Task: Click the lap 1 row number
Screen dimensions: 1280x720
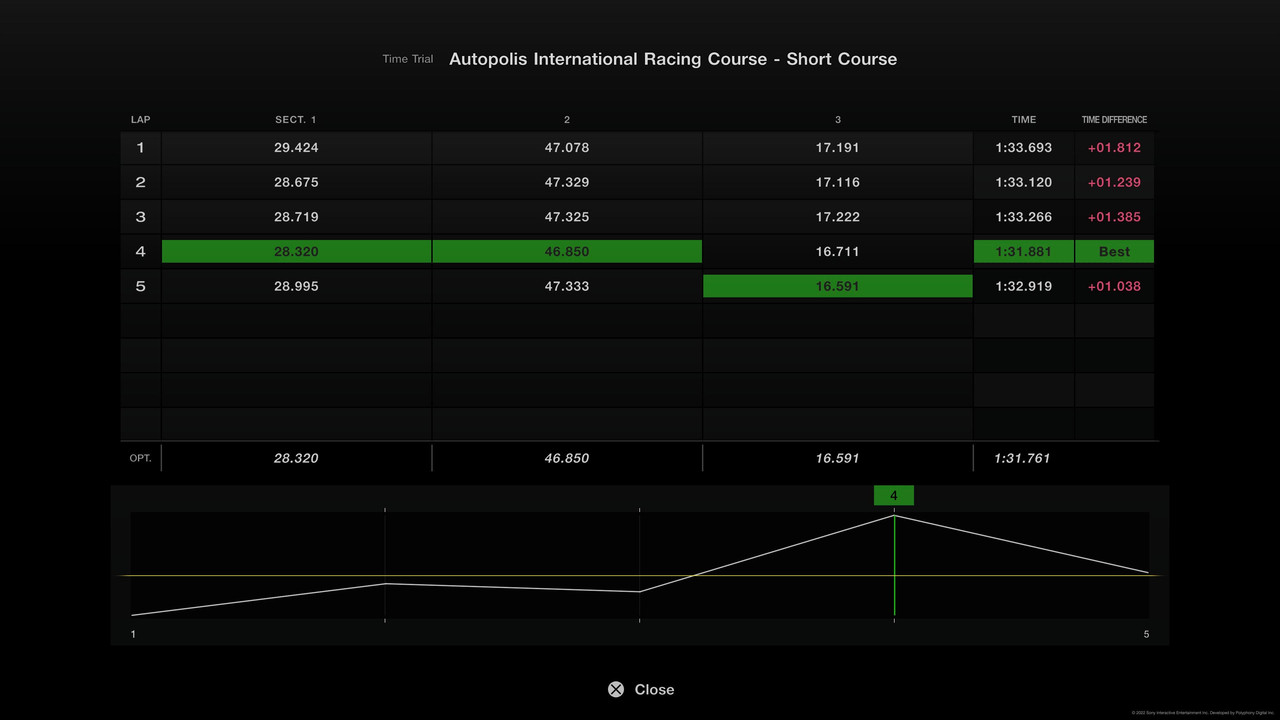Action: (x=140, y=147)
